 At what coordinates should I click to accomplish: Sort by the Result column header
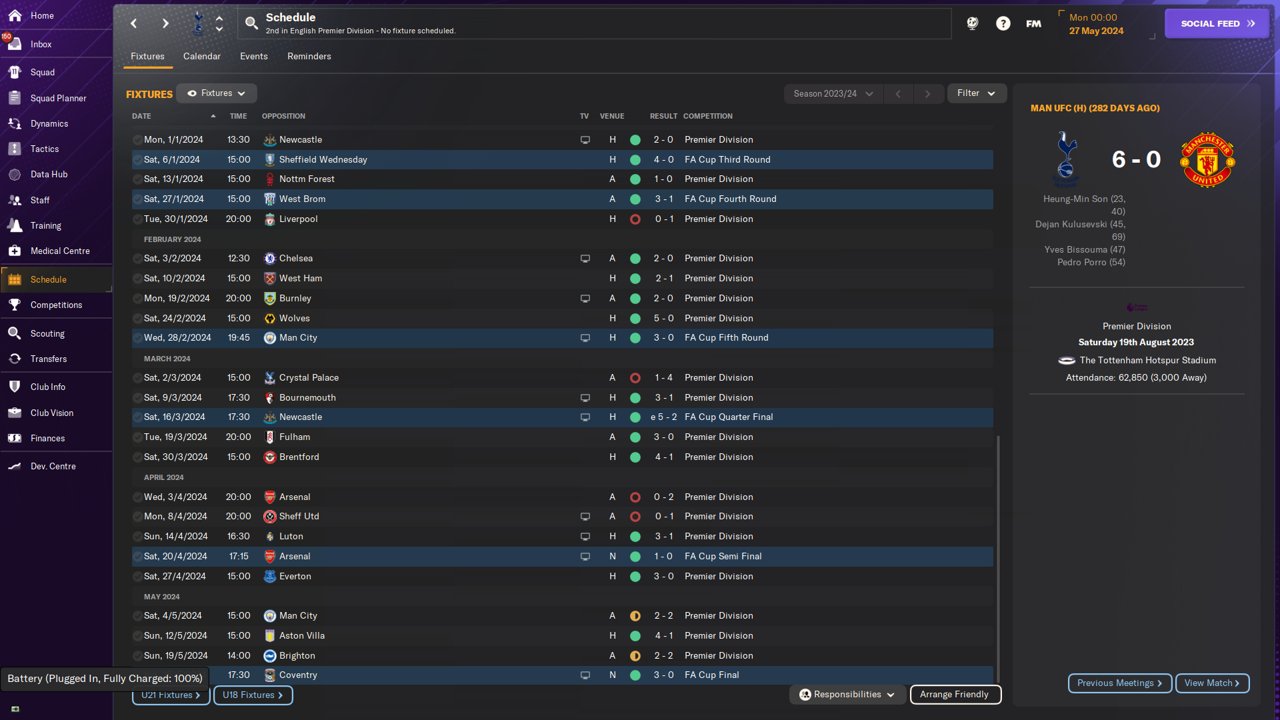click(x=663, y=116)
